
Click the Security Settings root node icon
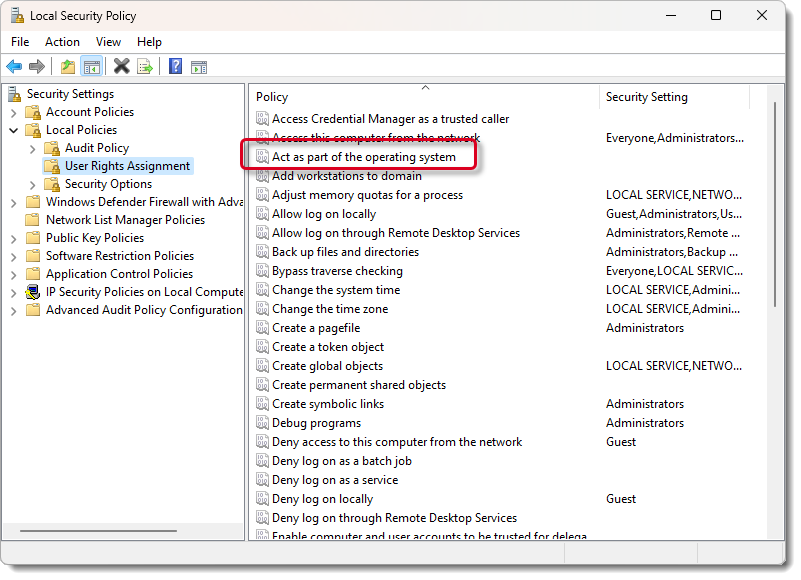click(15, 94)
